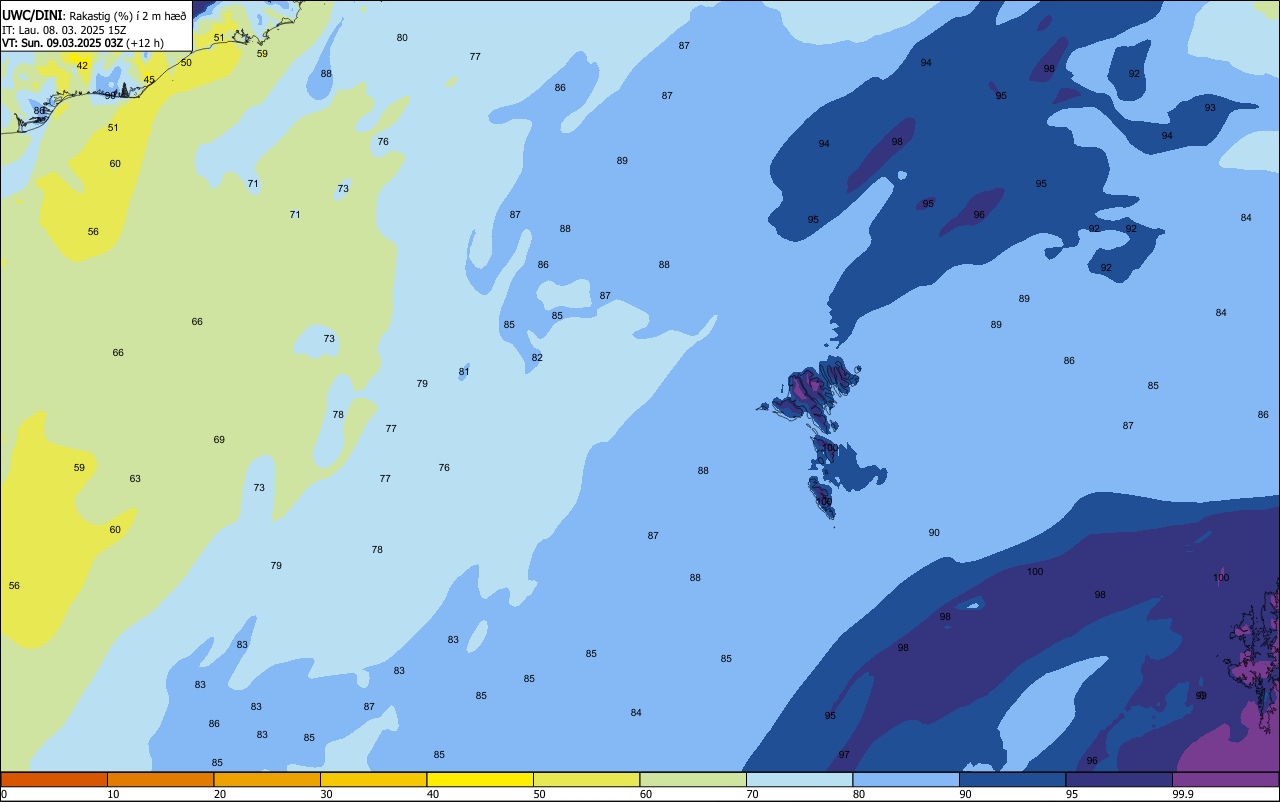Click the map value '99' near the right coast
1280x802 pixels.
click(x=1201, y=696)
